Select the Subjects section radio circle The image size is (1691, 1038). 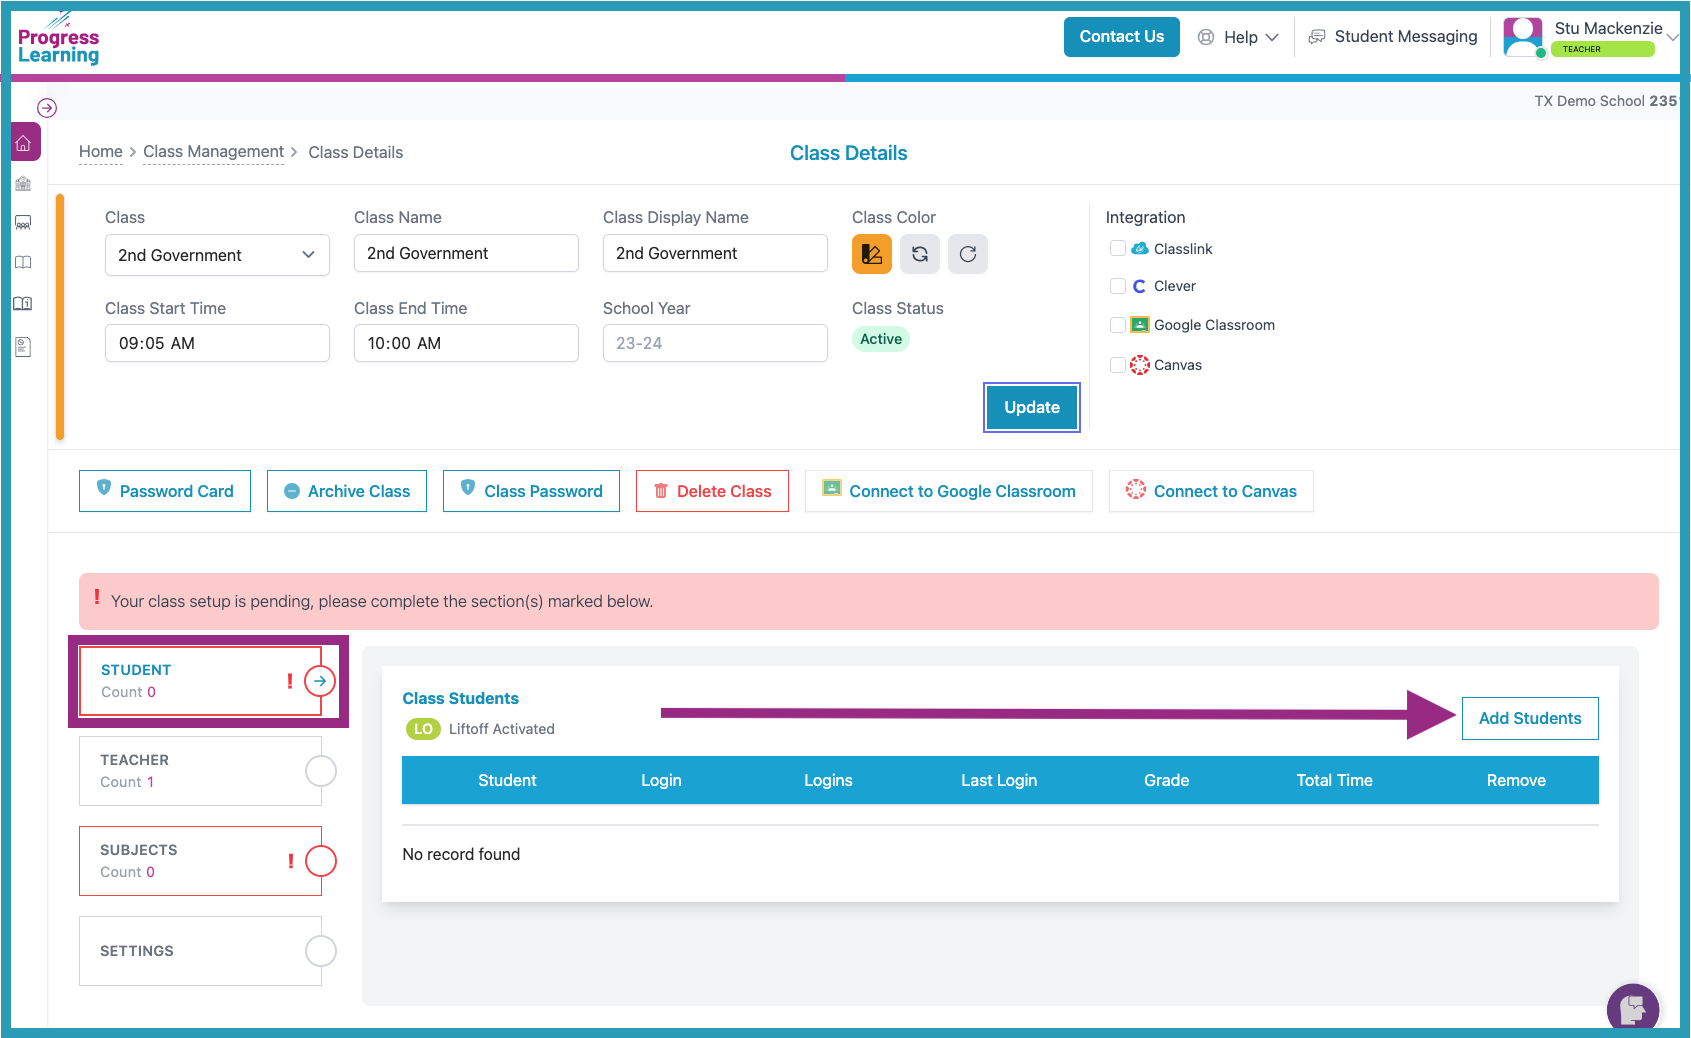coord(321,861)
